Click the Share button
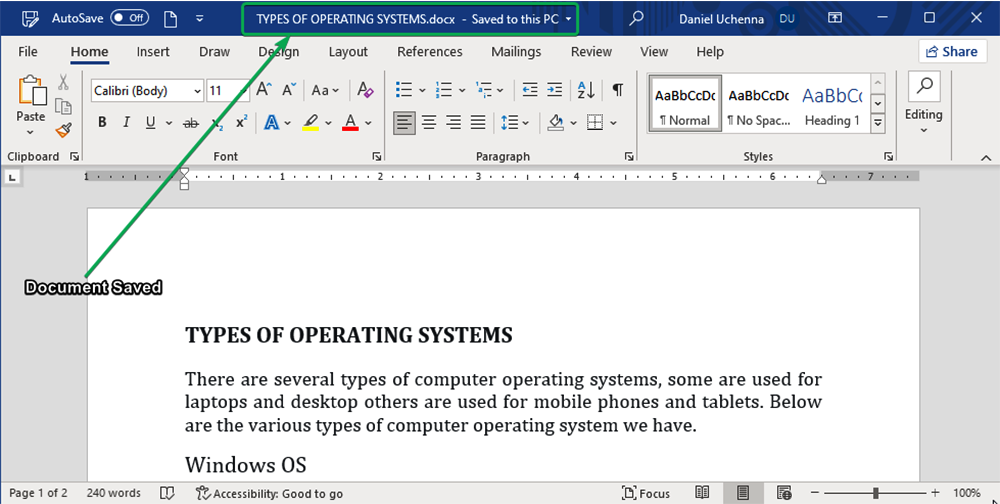This screenshot has height=504, width=1000. point(952,52)
